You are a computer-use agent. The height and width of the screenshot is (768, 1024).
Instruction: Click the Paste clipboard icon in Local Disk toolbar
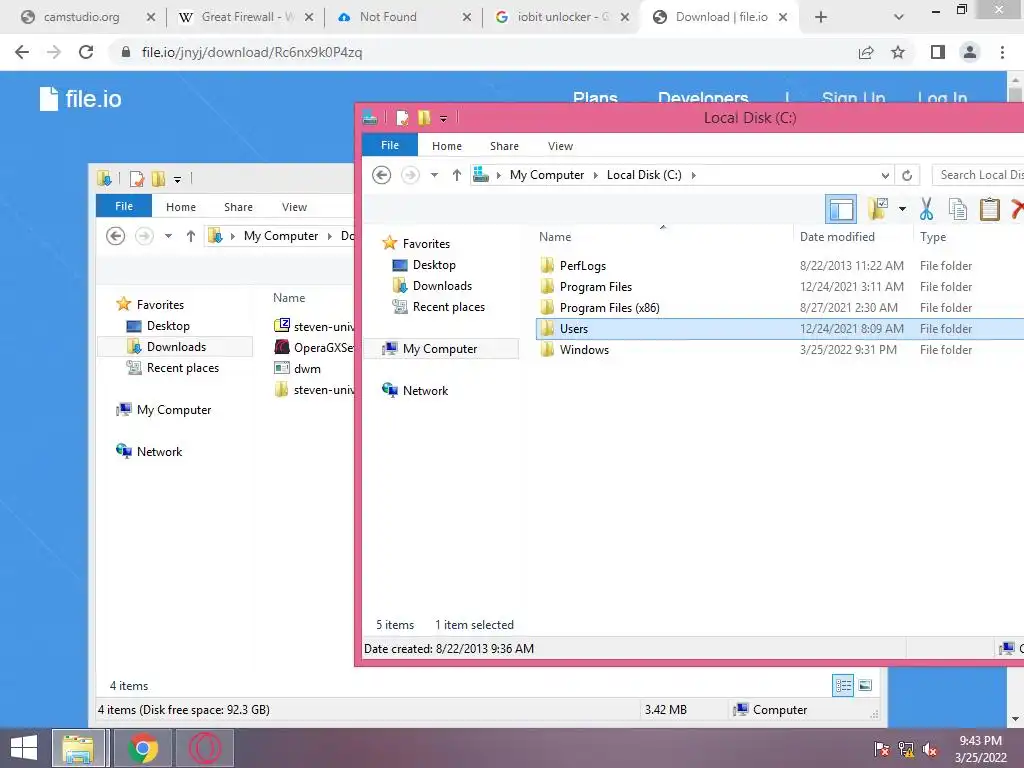pyautogui.click(x=989, y=210)
